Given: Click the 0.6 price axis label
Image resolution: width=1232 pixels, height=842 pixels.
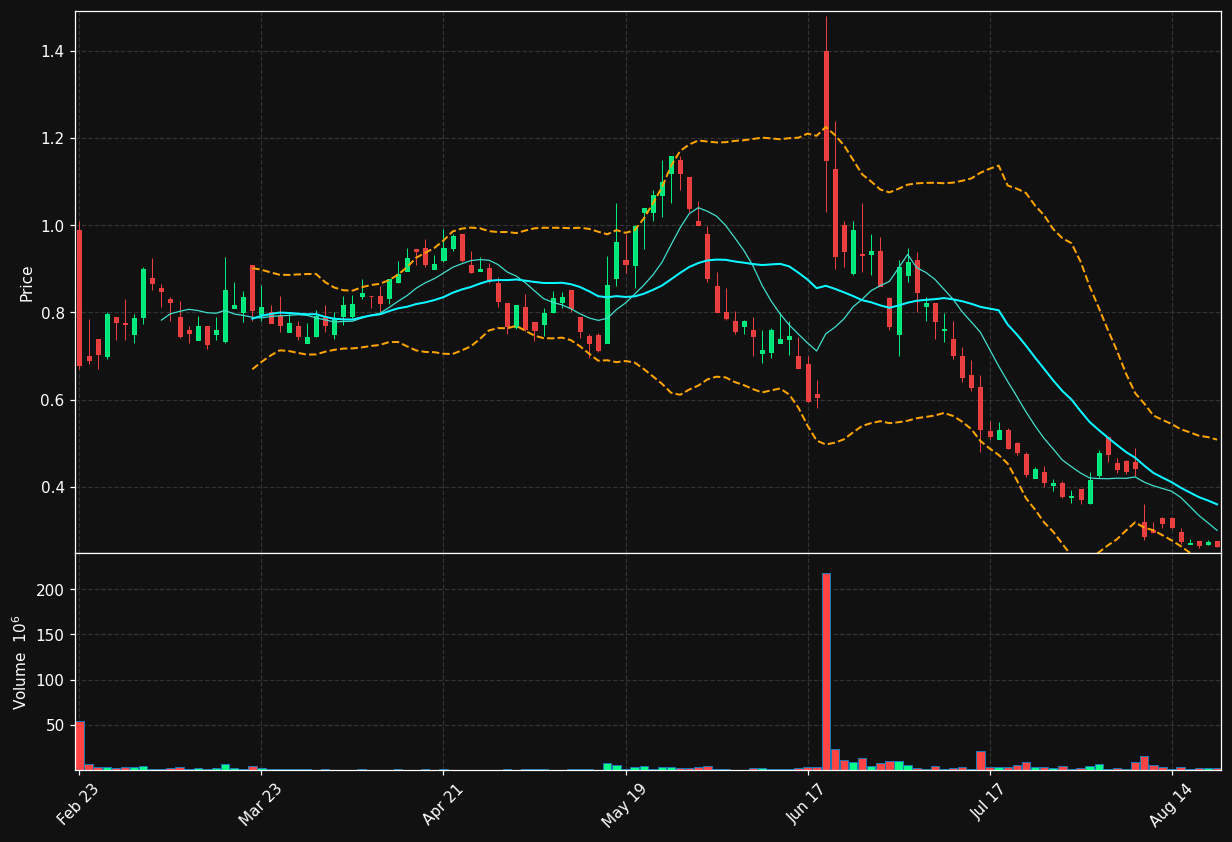Looking at the screenshot, I should [x=53, y=400].
